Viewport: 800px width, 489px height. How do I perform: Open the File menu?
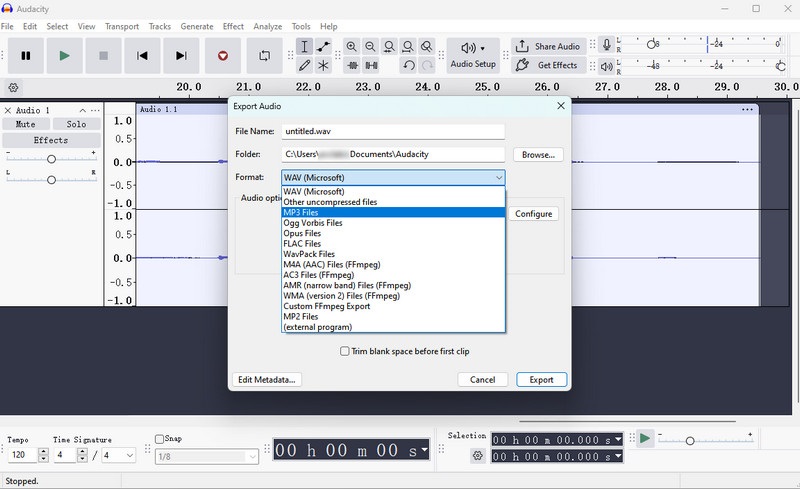(7, 27)
